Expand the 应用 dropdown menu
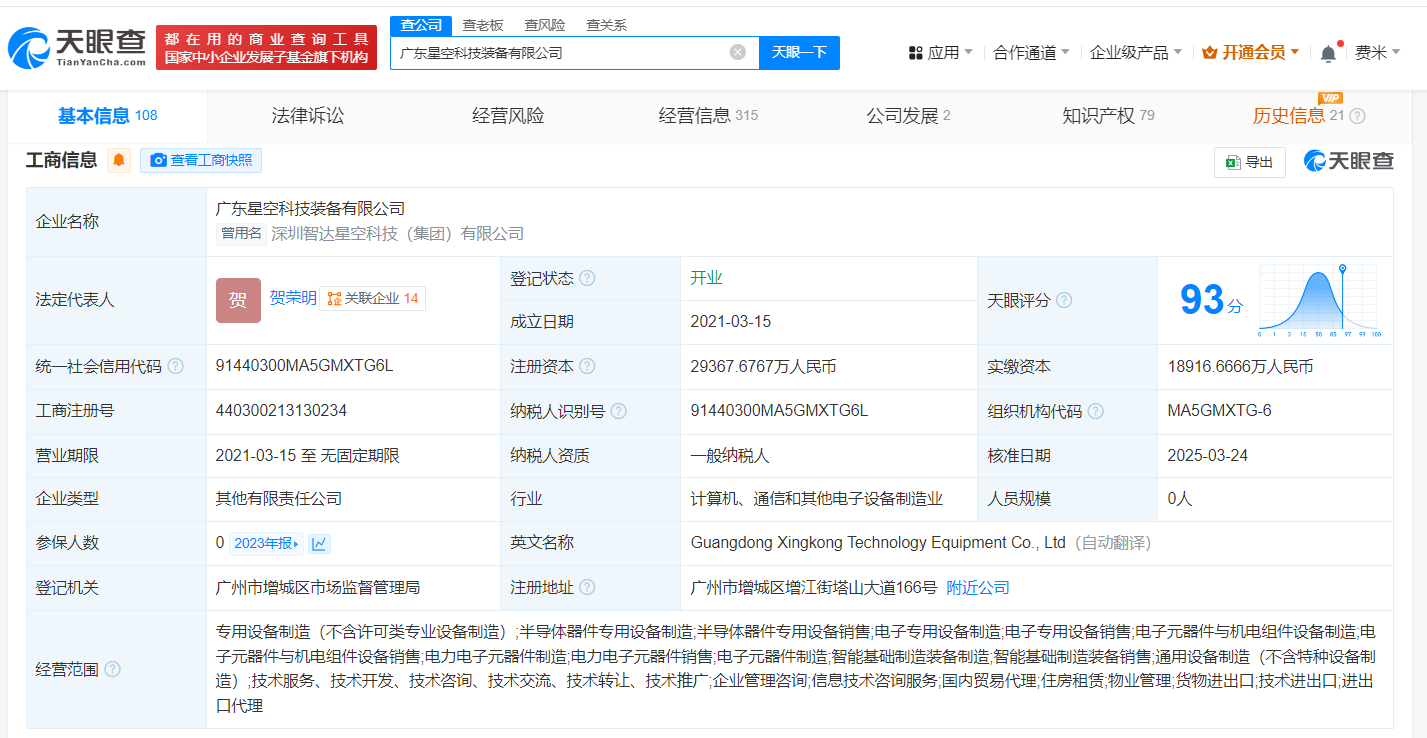 tap(940, 52)
